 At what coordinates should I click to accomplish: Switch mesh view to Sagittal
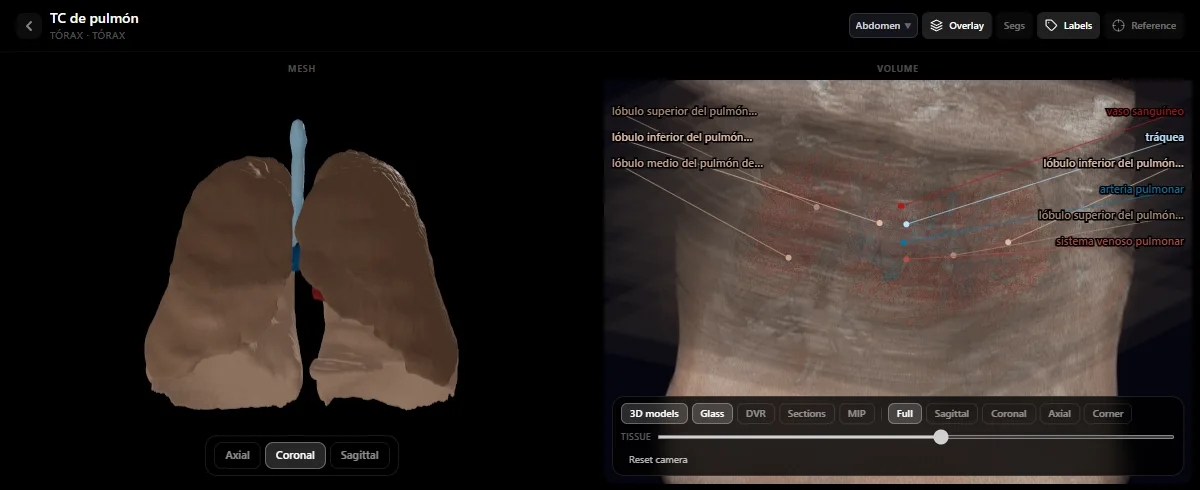pyautogui.click(x=360, y=455)
